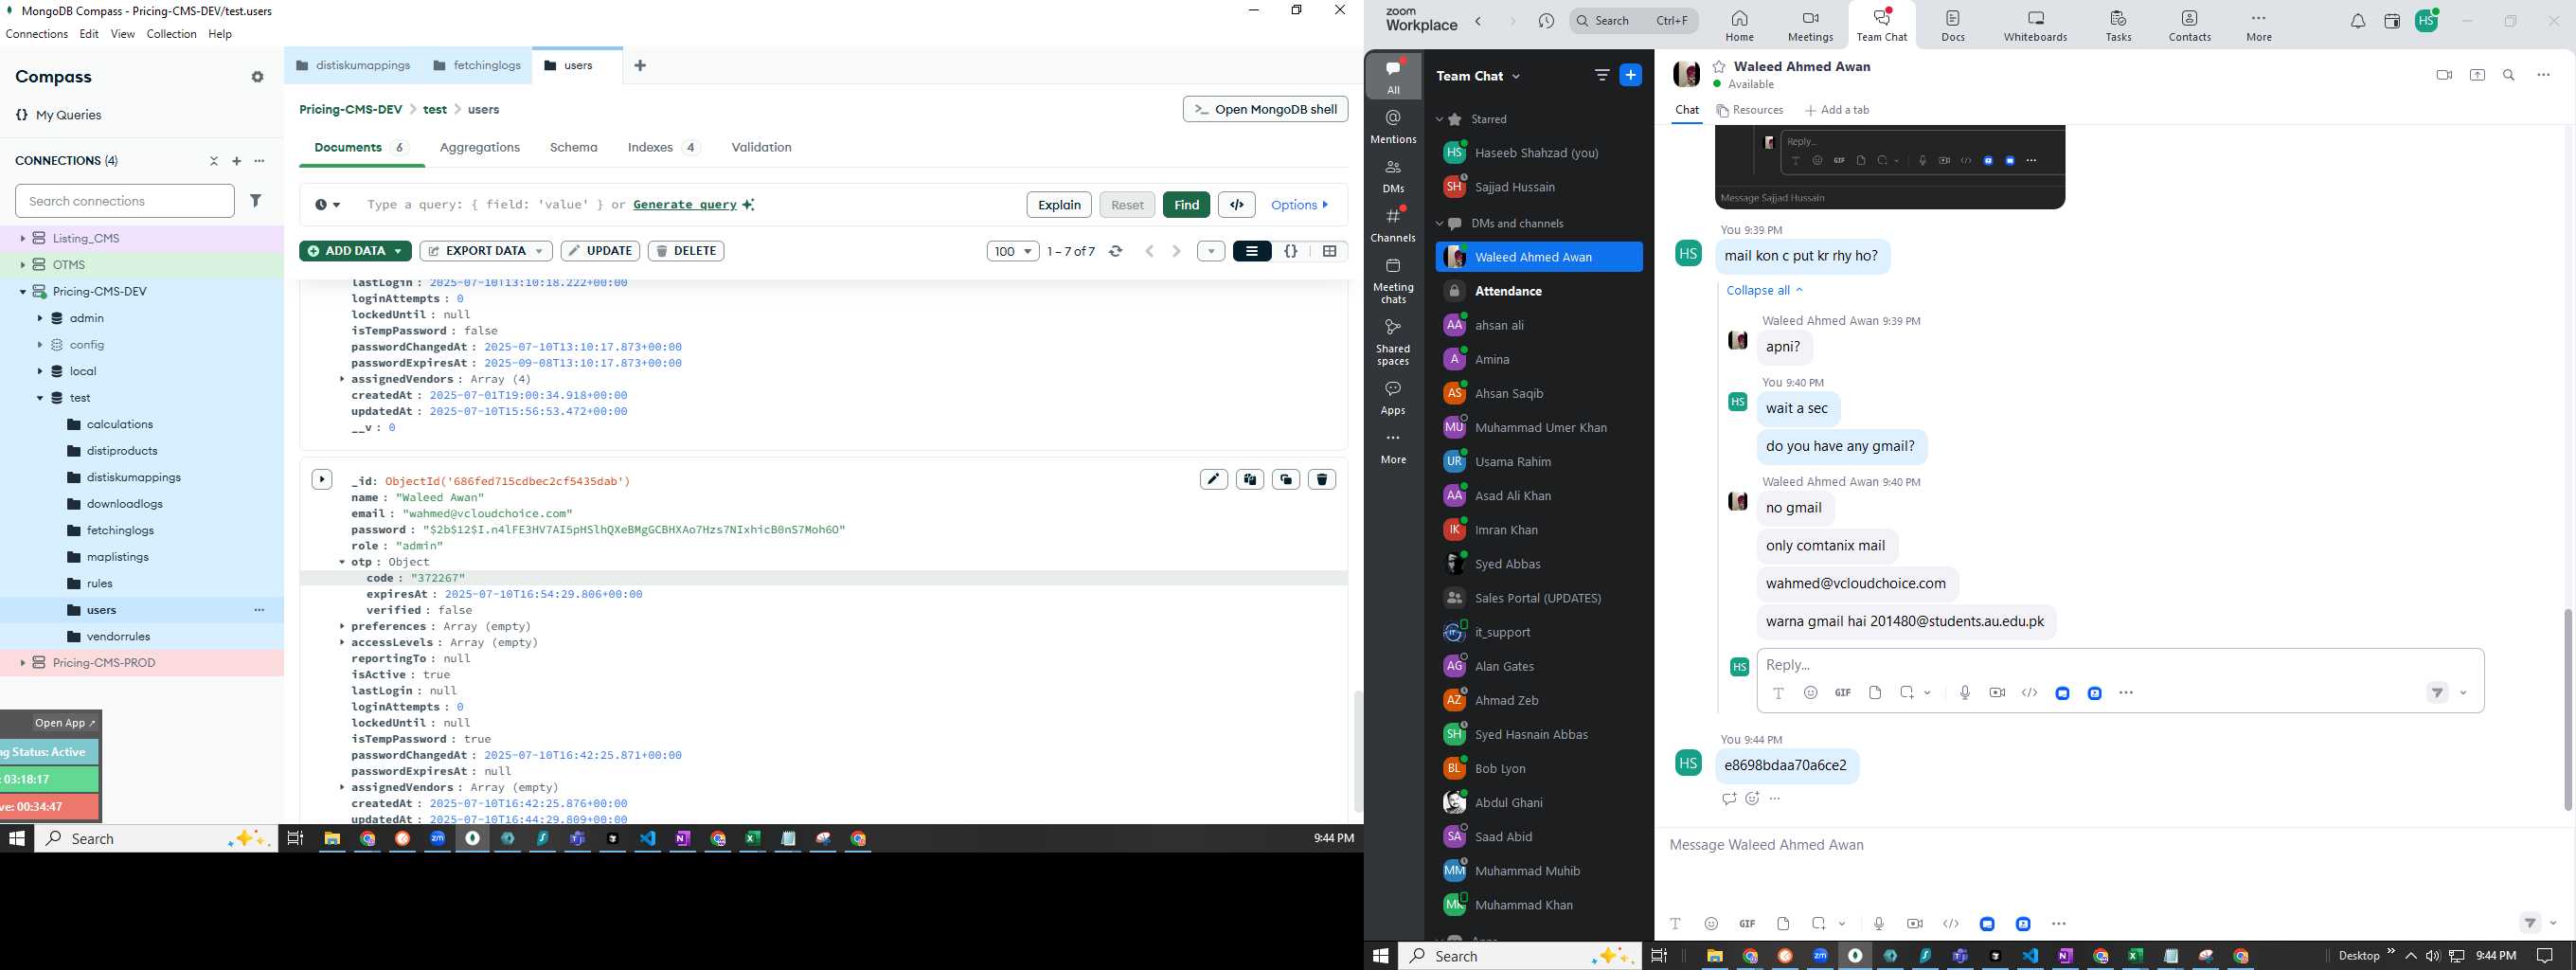
Task: Click the Compass document list scrollbar
Action: coord(1357,750)
